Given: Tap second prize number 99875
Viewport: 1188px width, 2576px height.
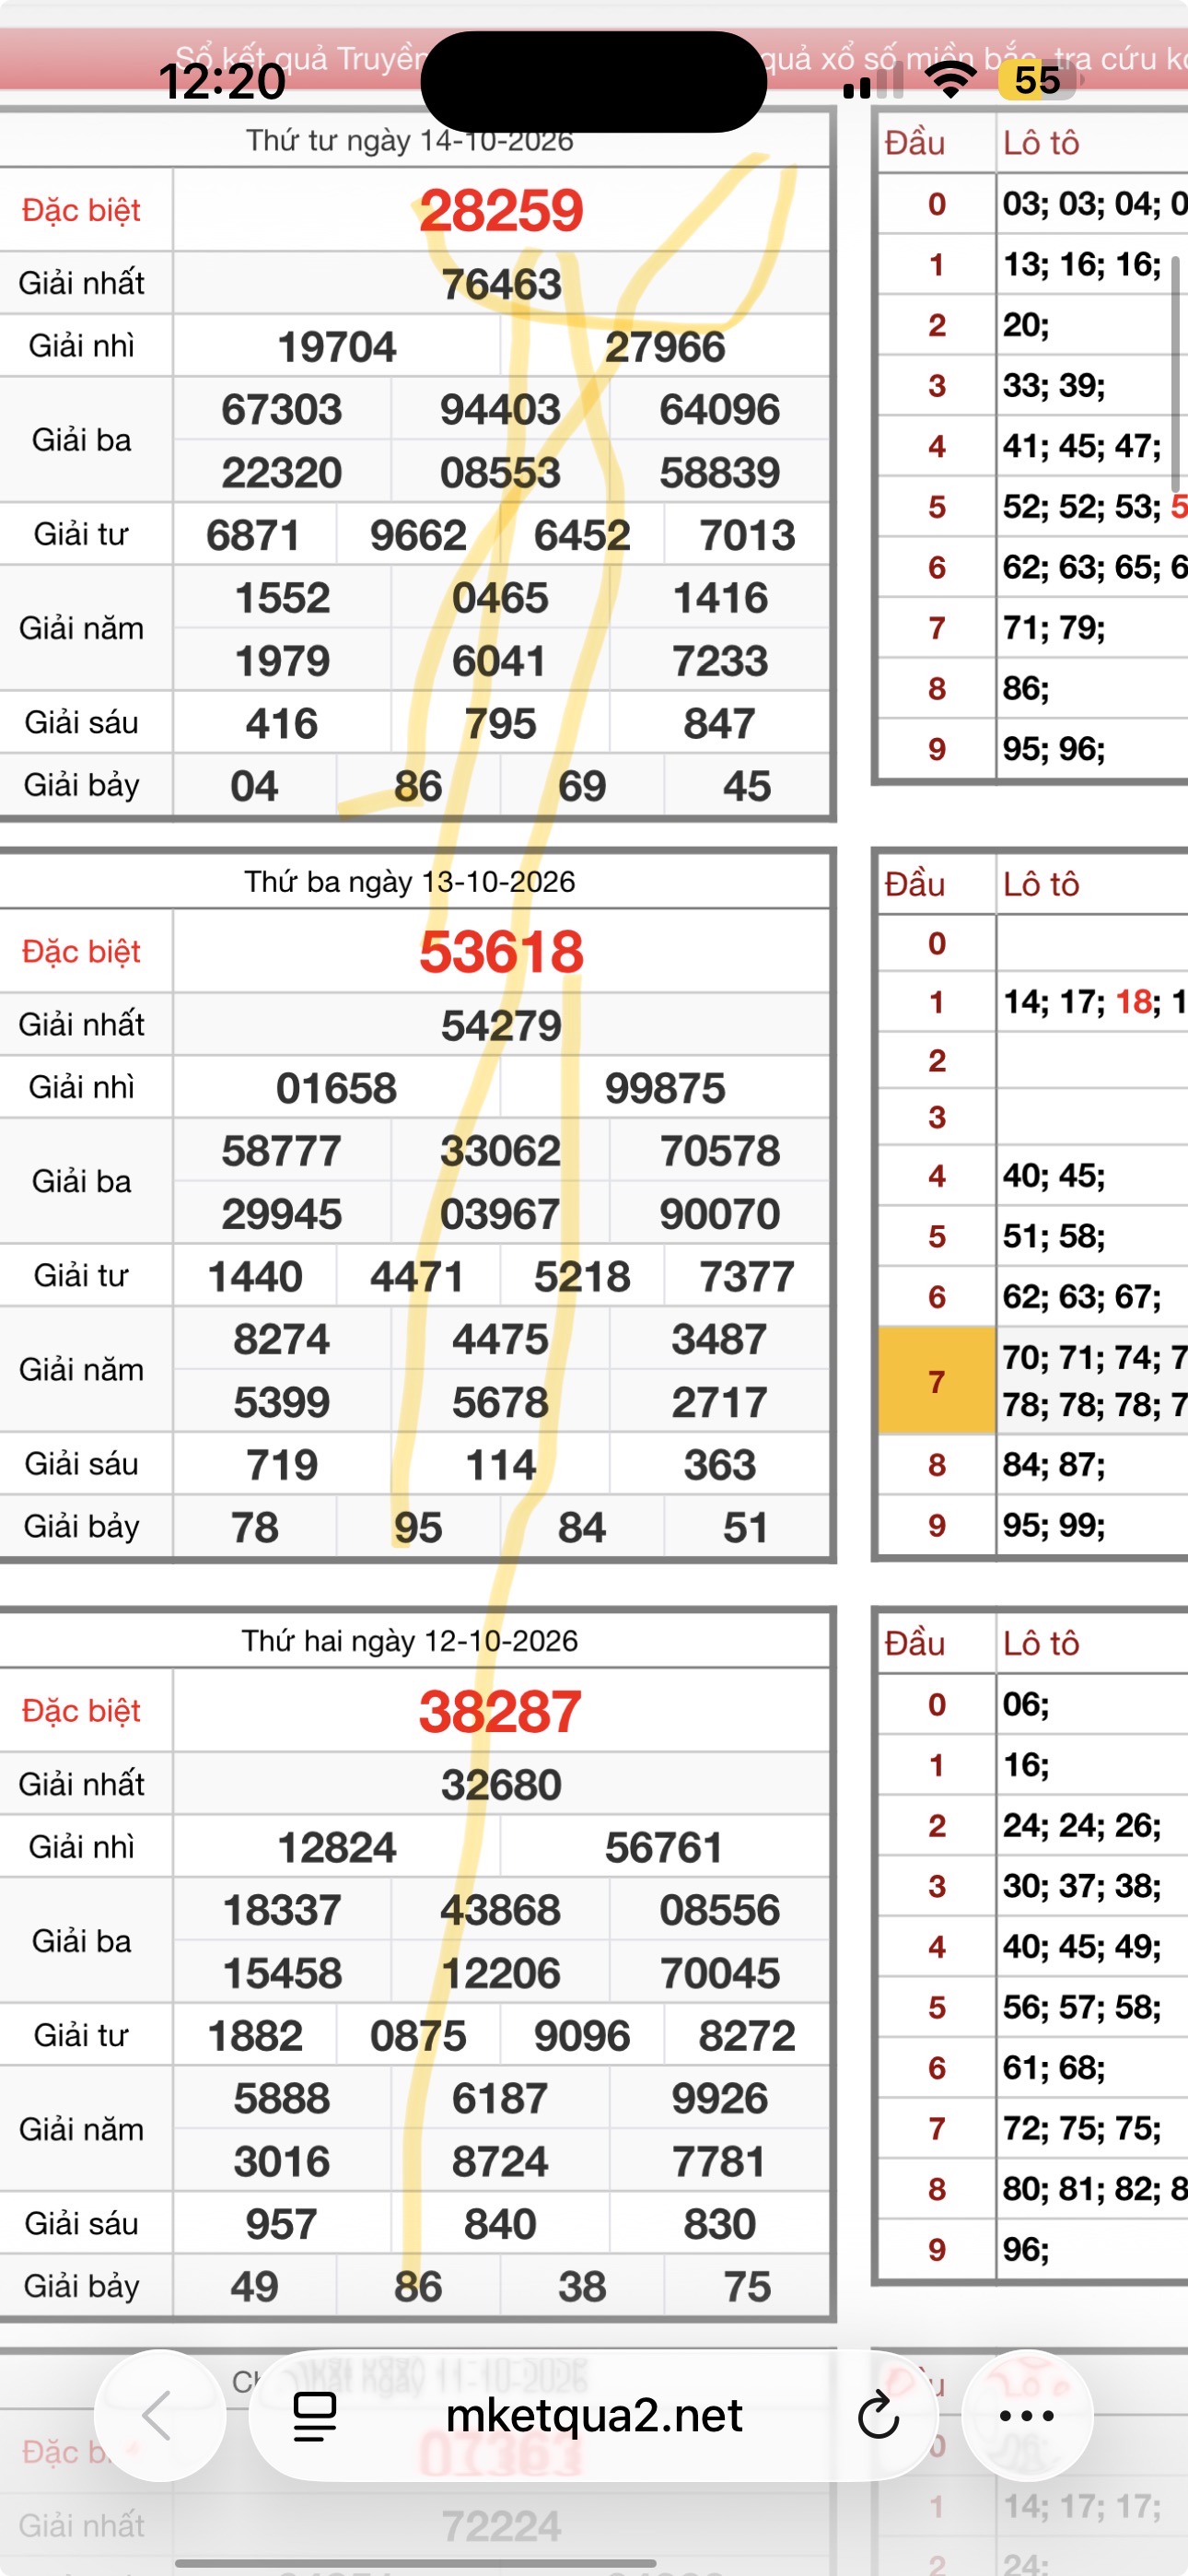Looking at the screenshot, I should pyautogui.click(x=665, y=1088).
